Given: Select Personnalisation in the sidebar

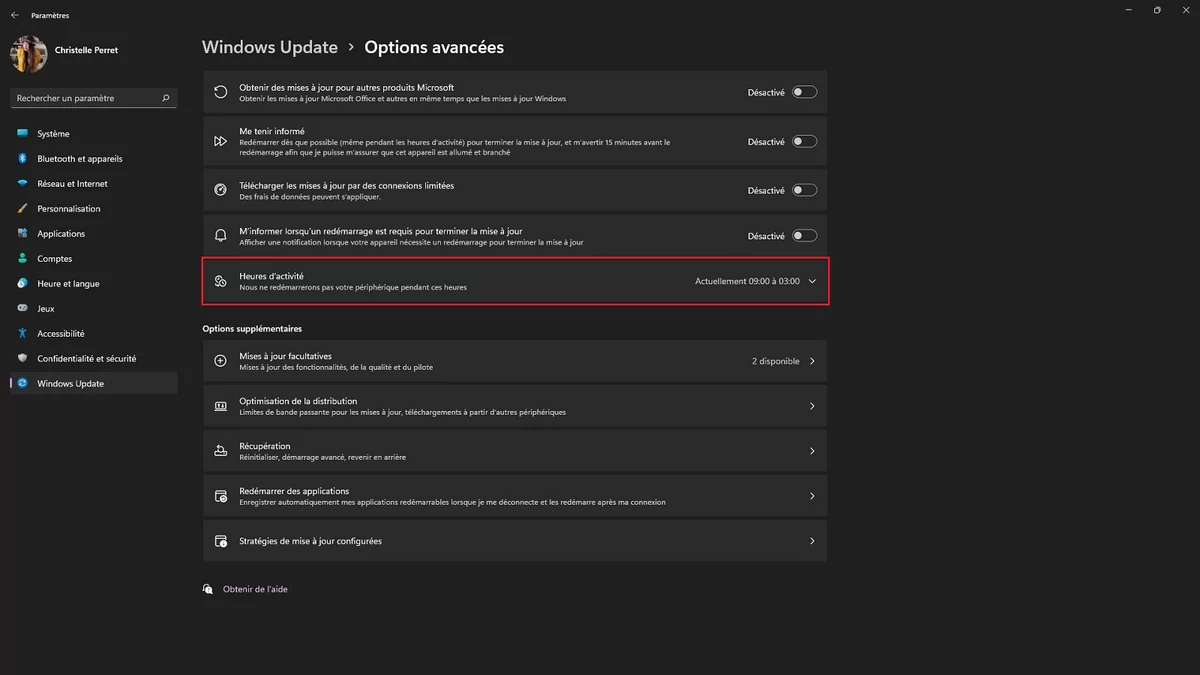Looking at the screenshot, I should coord(94,209).
